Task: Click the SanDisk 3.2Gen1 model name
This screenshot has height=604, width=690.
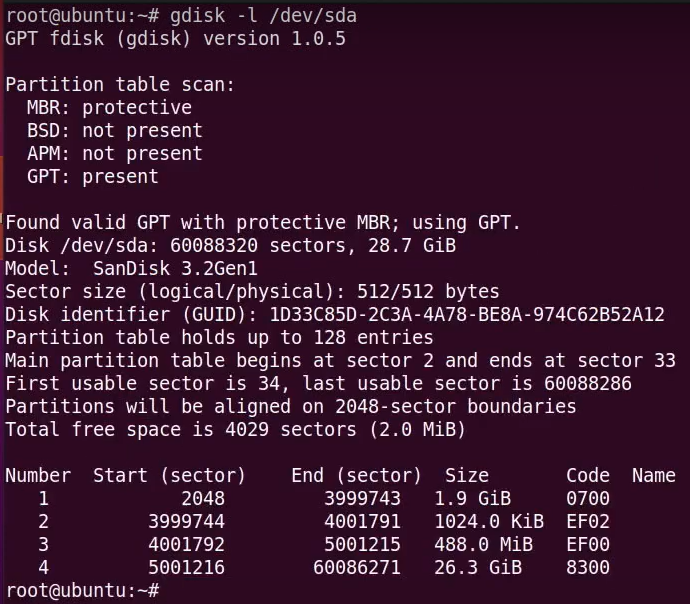Action: (175, 268)
